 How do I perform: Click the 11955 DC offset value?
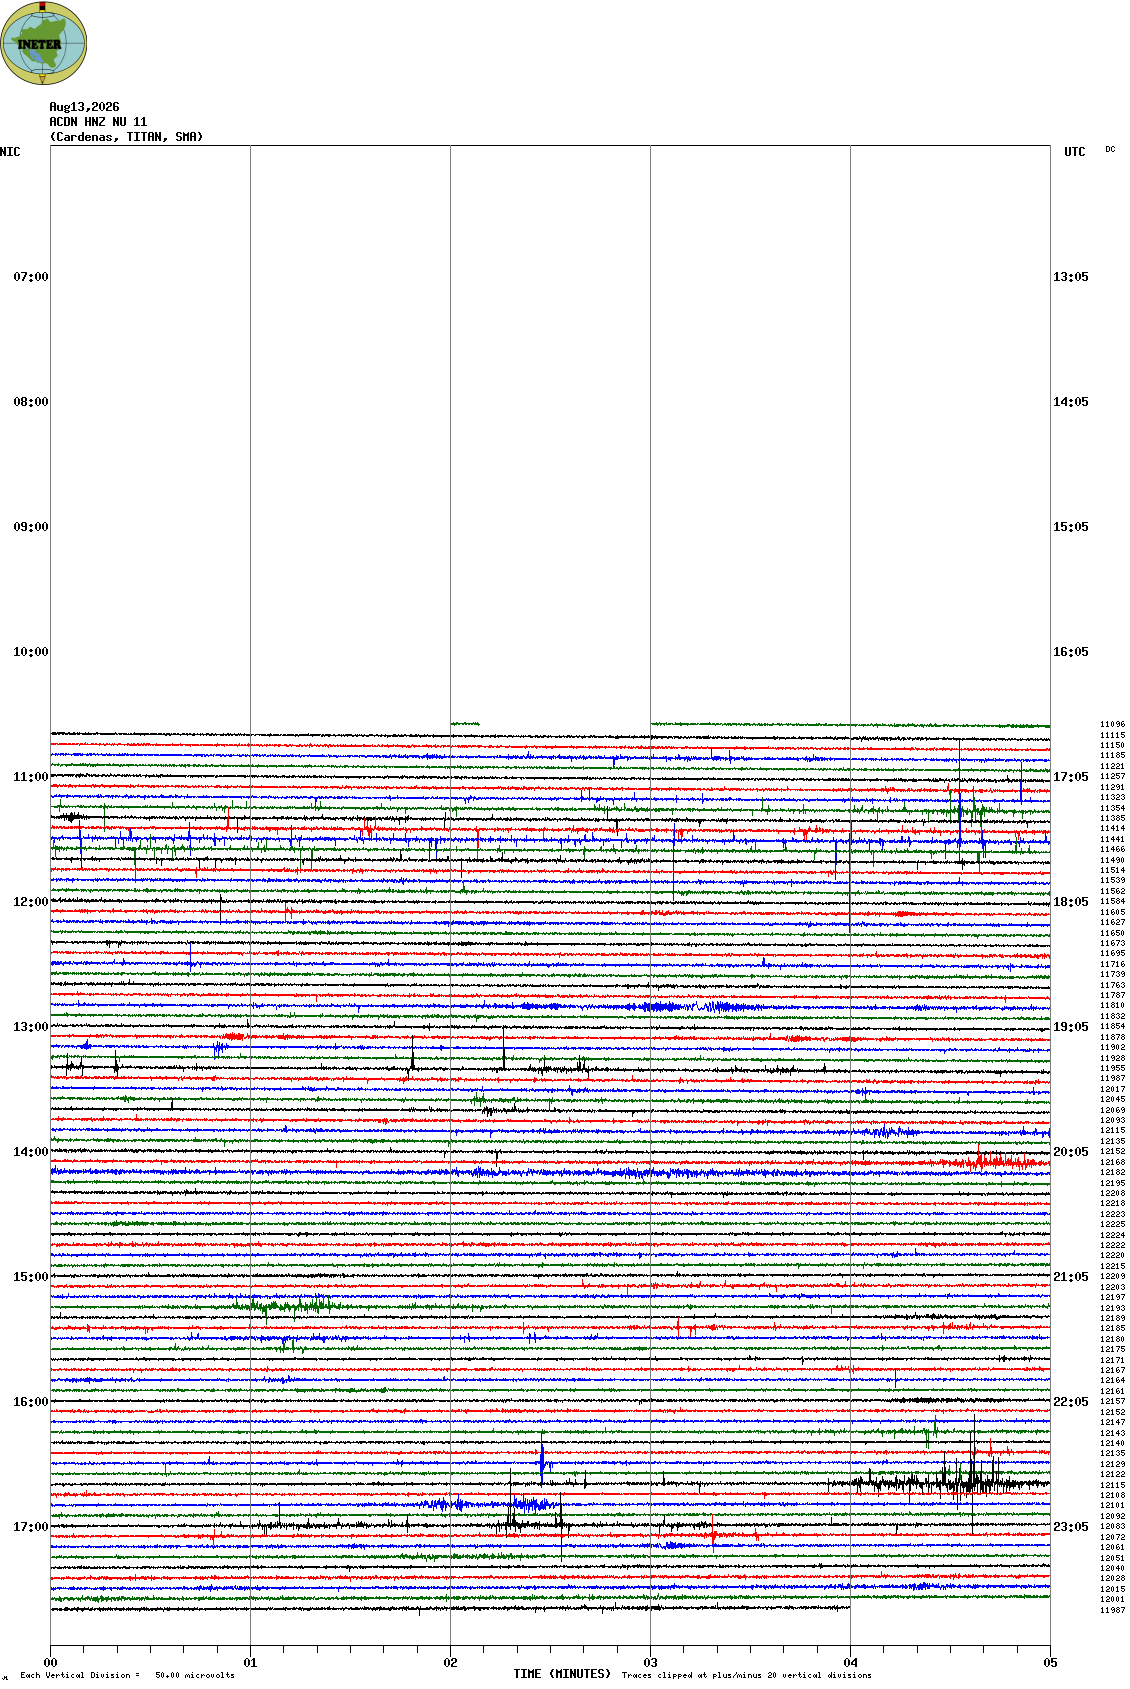click(1112, 1068)
